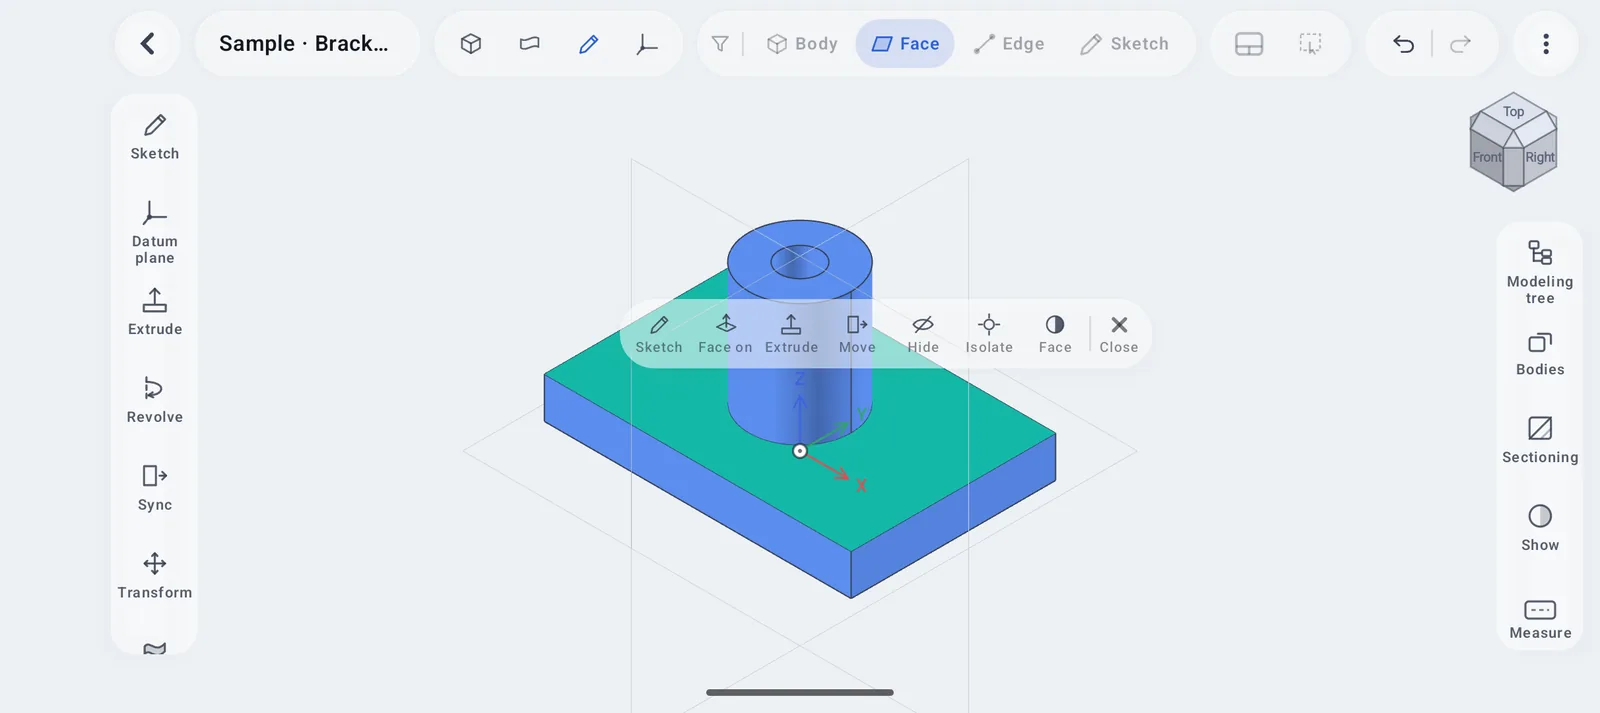Select the origin point of the coordinate axes
The height and width of the screenshot is (713, 1600).
point(800,451)
